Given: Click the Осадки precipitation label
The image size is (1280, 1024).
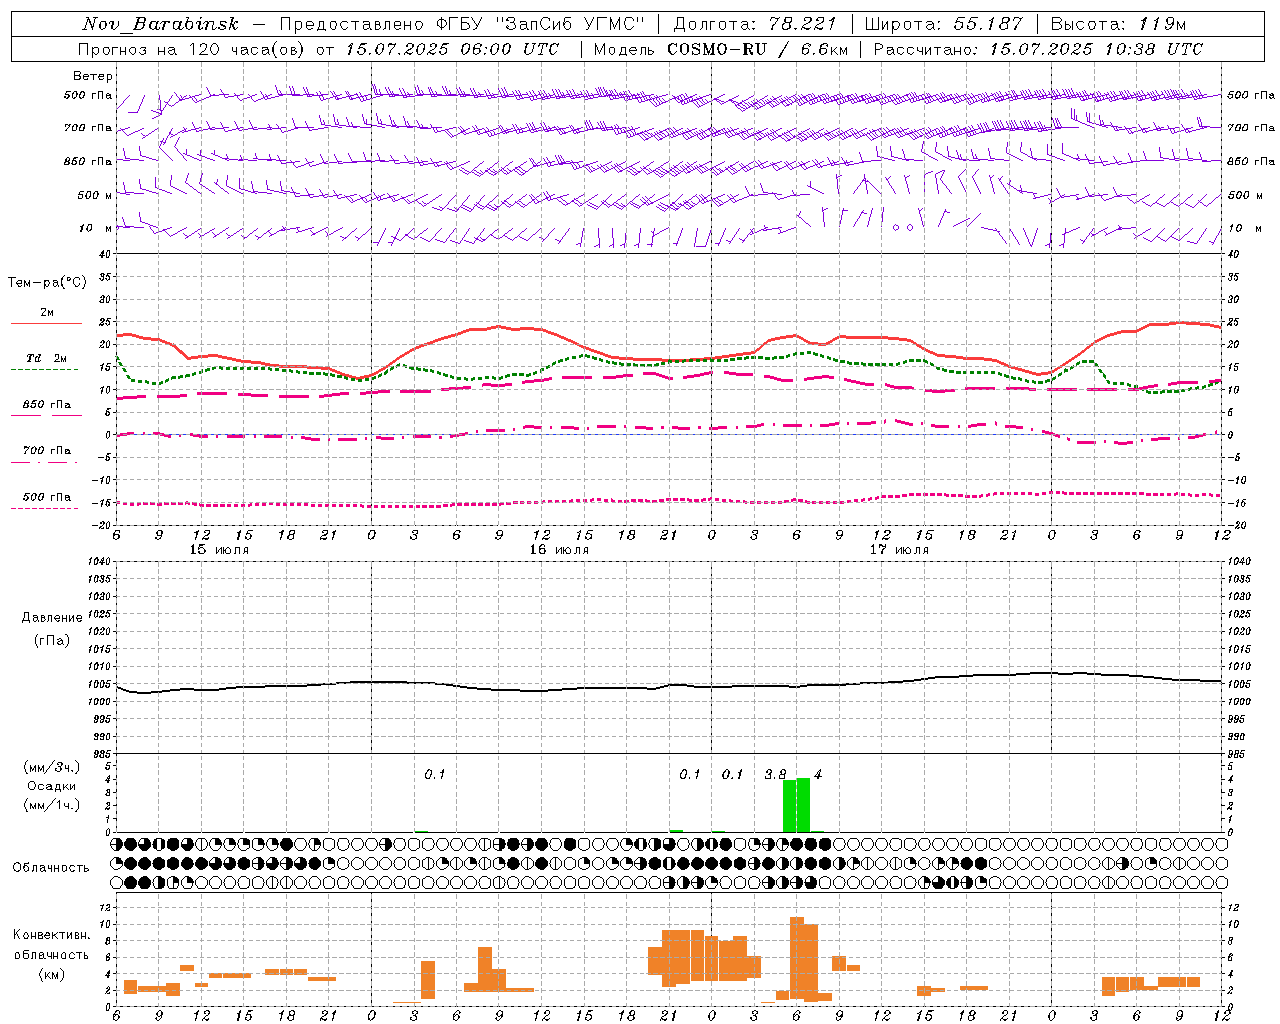Looking at the screenshot, I should pyautogui.click(x=51, y=786).
